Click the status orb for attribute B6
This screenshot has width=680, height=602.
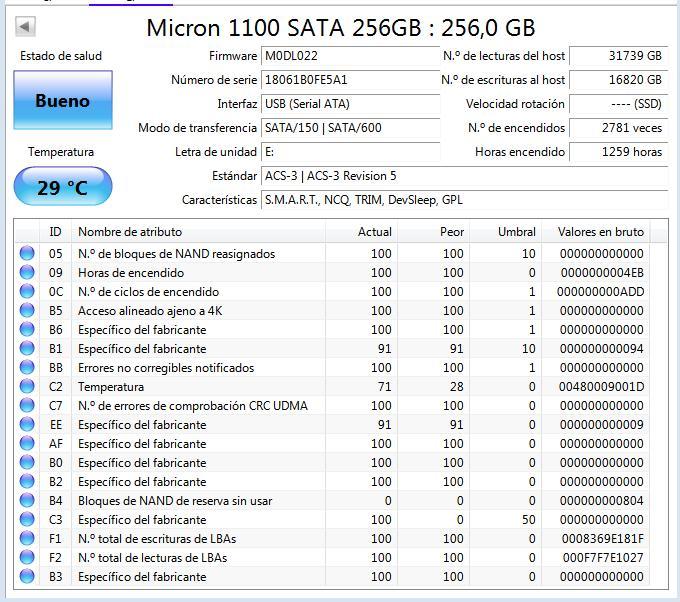tap(27, 329)
